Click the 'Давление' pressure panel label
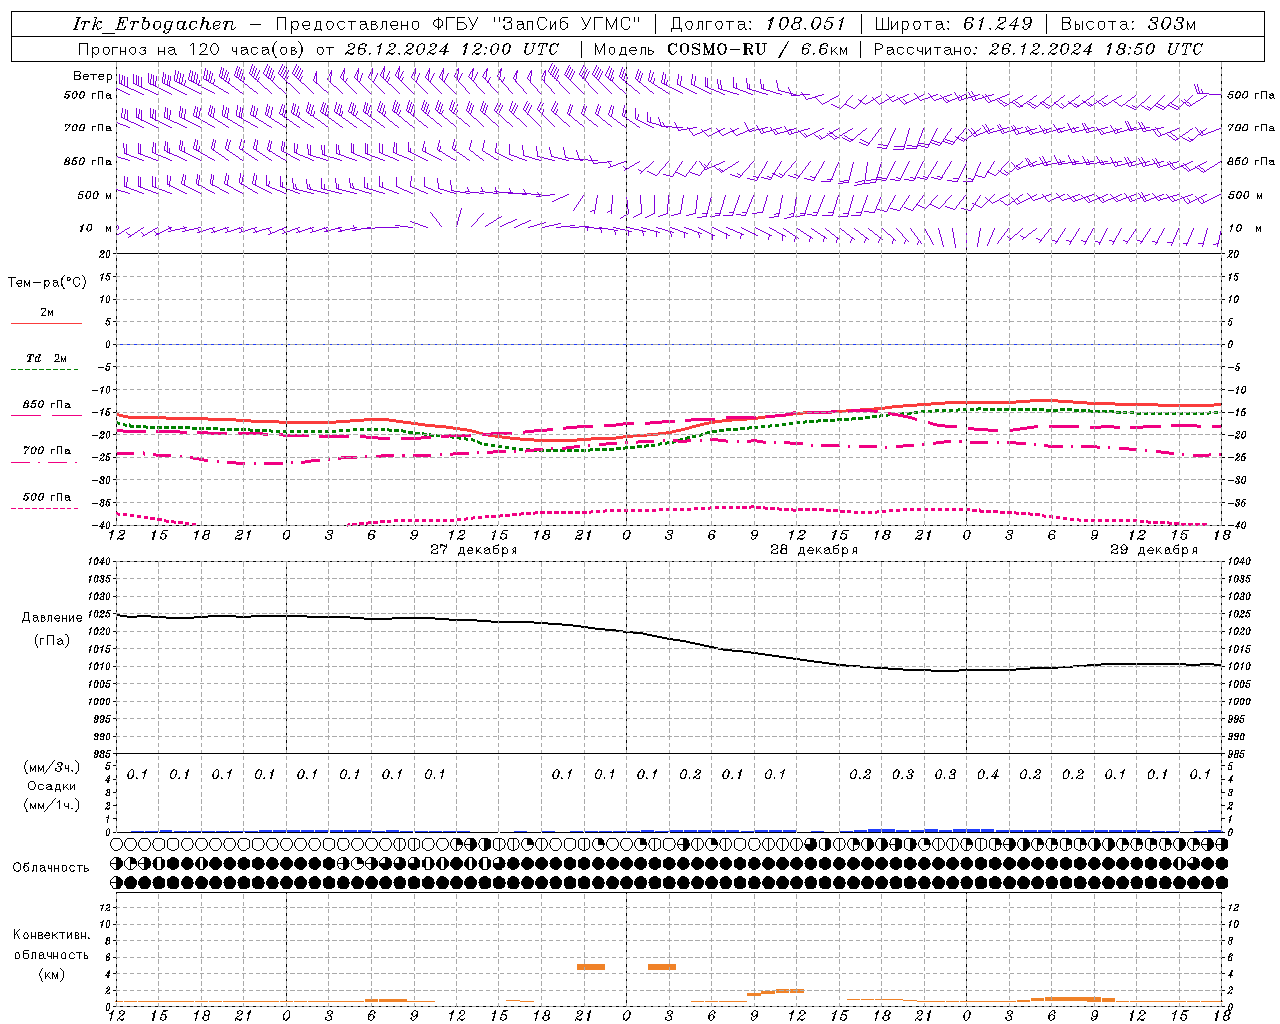 (x=52, y=618)
